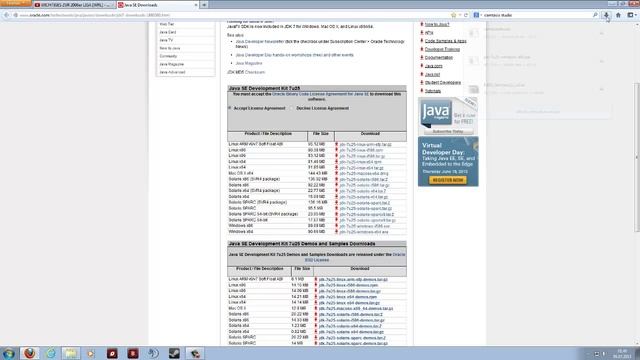The image size is (640, 360).
Task: Download jdk-7u25-windows-x64.exe
Action: (364, 232)
